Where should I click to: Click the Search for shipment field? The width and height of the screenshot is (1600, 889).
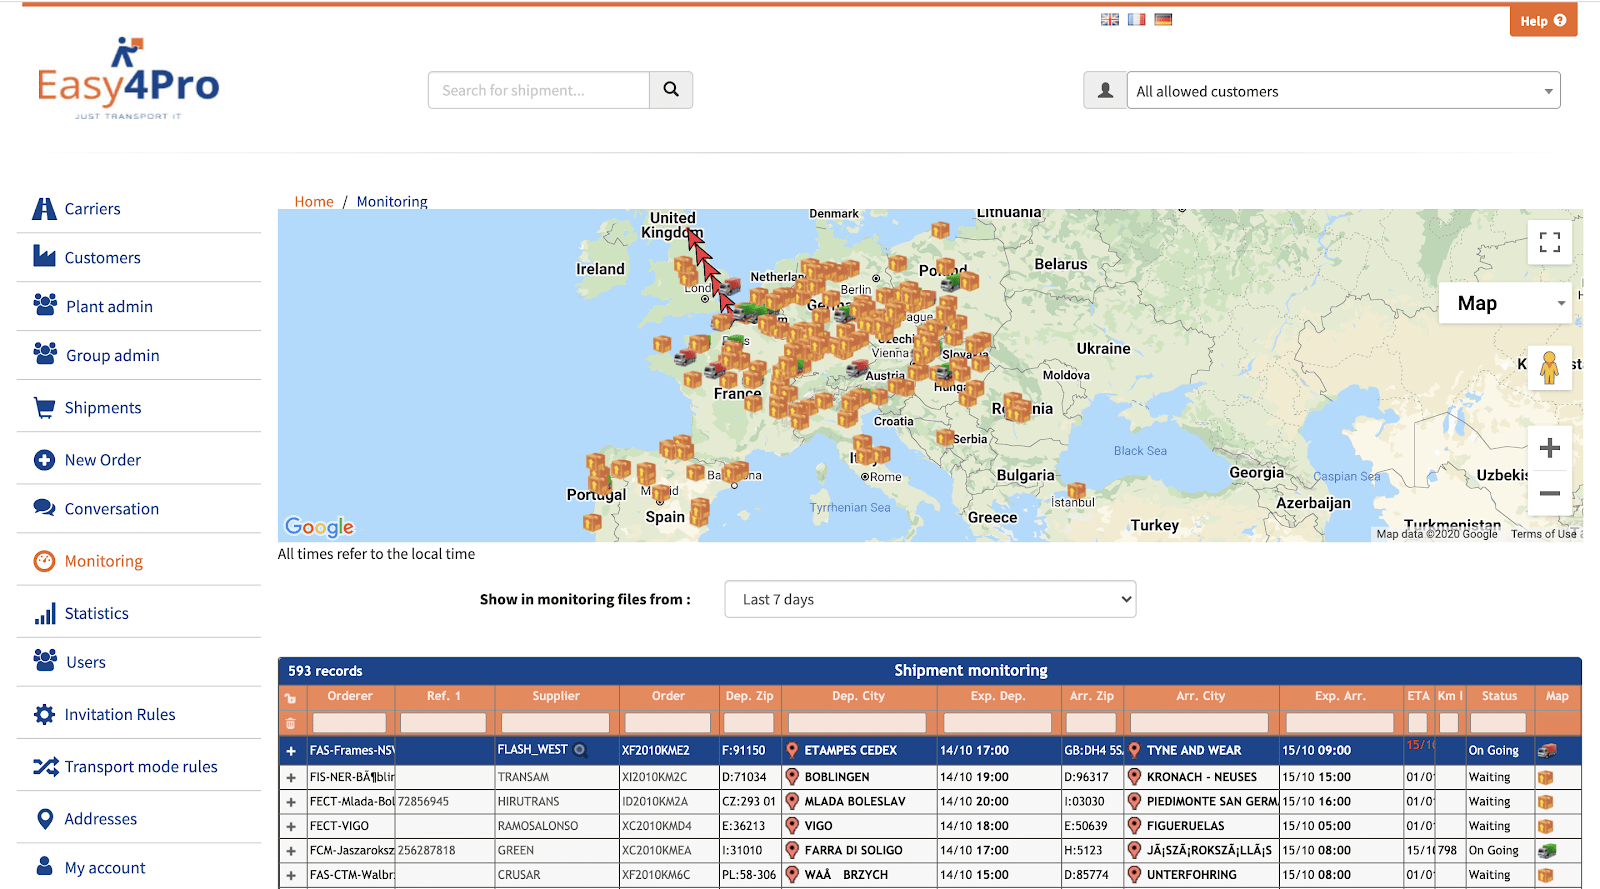click(539, 90)
